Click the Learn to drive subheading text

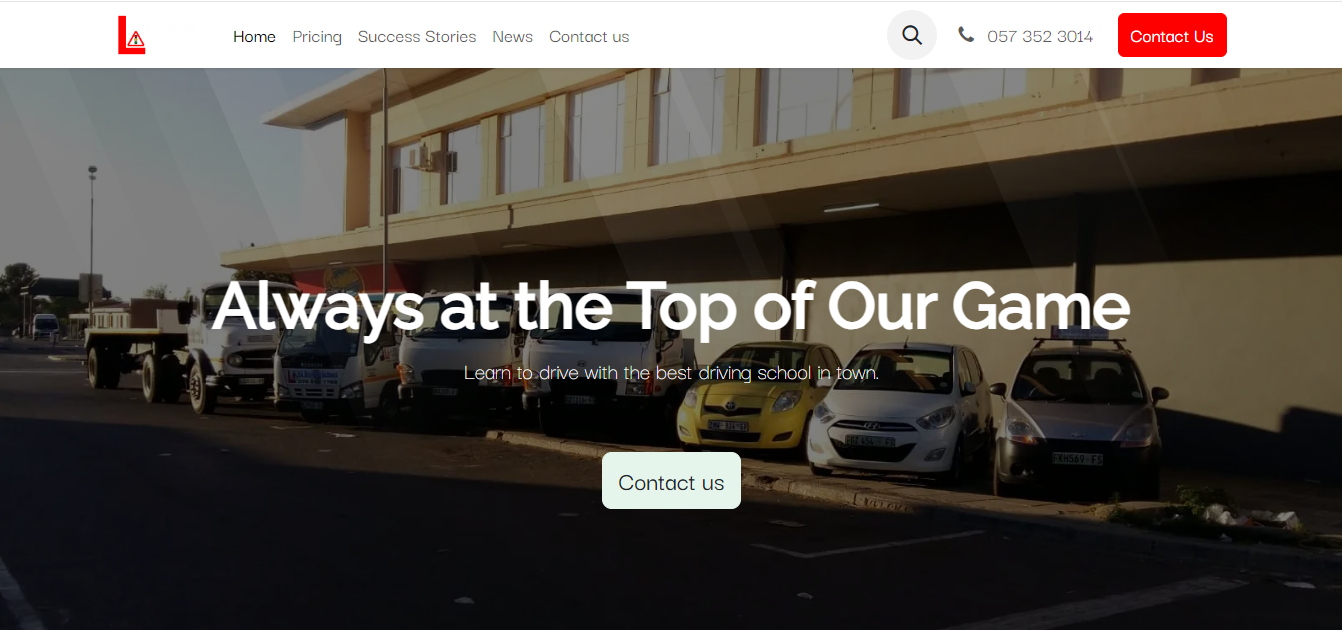(671, 373)
